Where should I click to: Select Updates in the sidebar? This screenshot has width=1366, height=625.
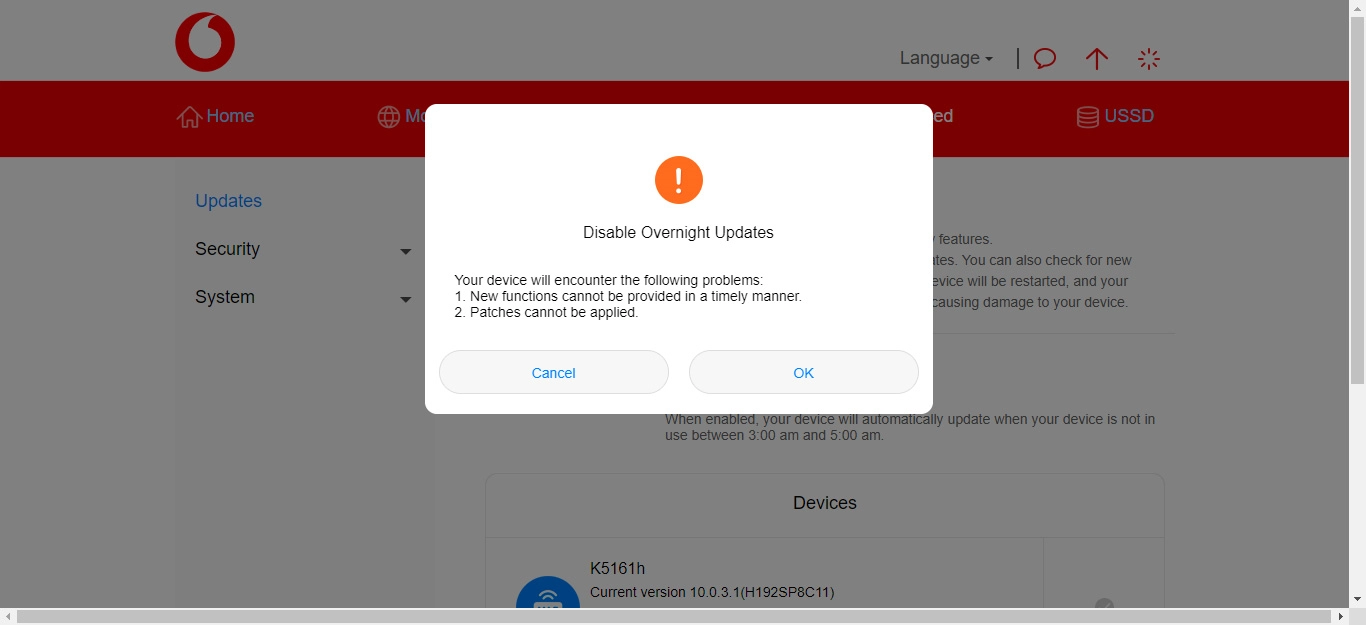point(228,201)
